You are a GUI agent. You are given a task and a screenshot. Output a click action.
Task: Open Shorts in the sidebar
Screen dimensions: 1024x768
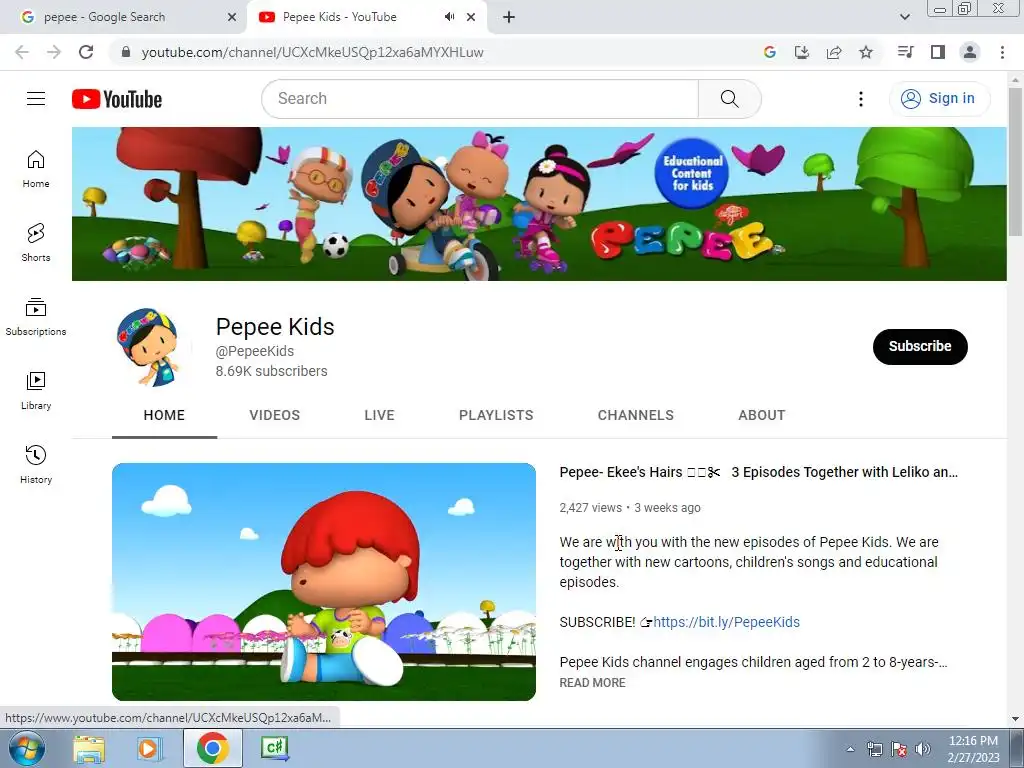[x=36, y=243]
